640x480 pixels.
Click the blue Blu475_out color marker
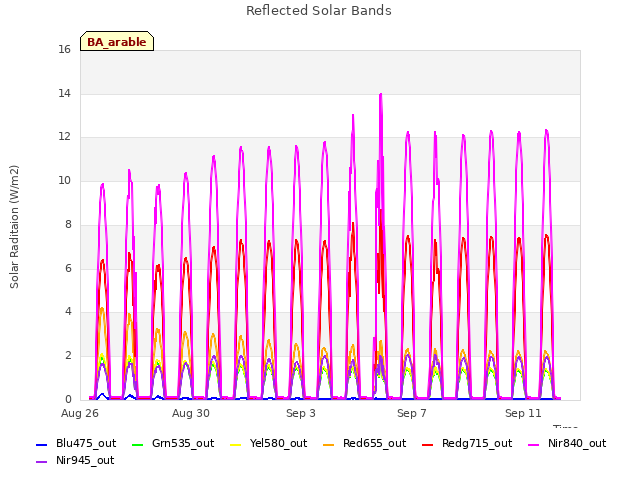(x=42, y=444)
